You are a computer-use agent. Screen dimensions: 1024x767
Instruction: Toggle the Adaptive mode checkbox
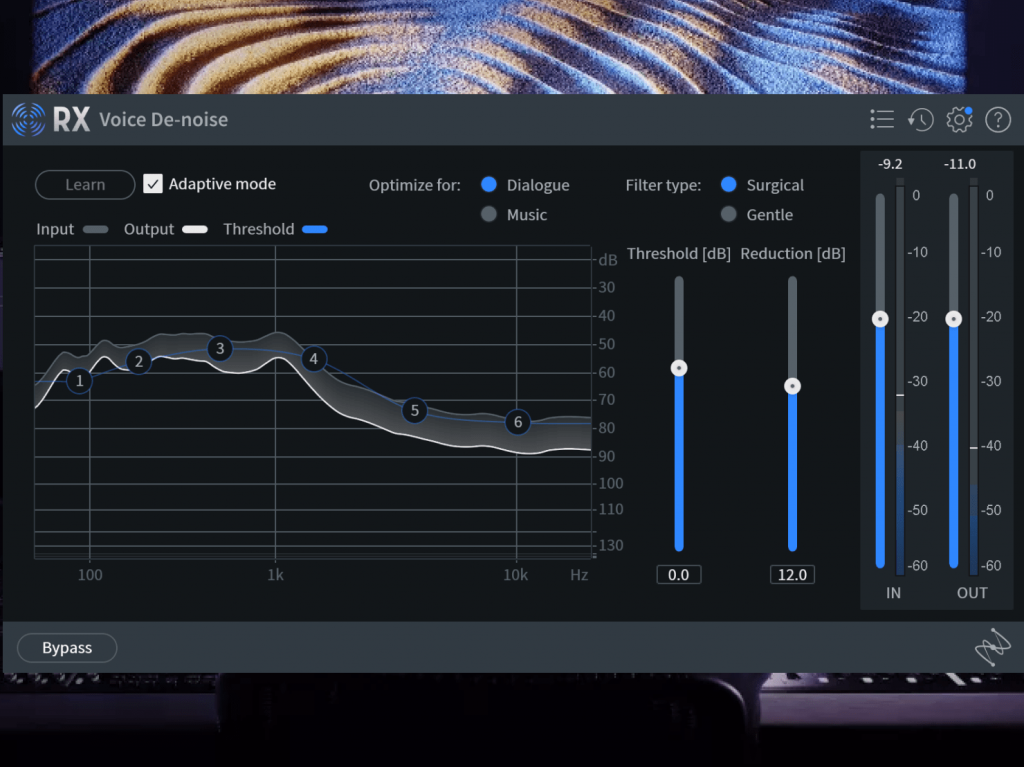click(x=153, y=184)
